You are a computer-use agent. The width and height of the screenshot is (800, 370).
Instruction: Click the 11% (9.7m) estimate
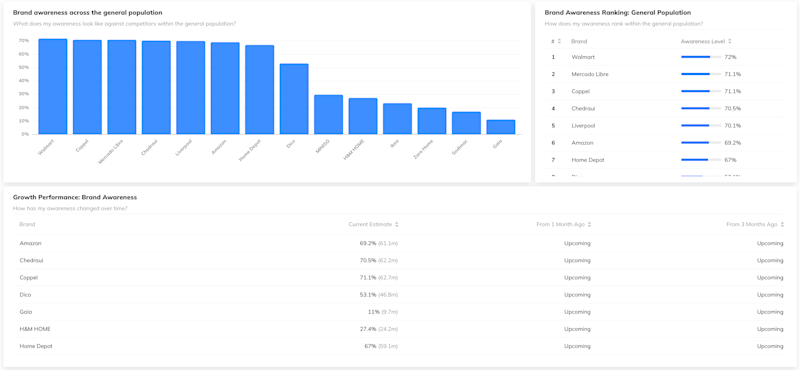point(382,312)
